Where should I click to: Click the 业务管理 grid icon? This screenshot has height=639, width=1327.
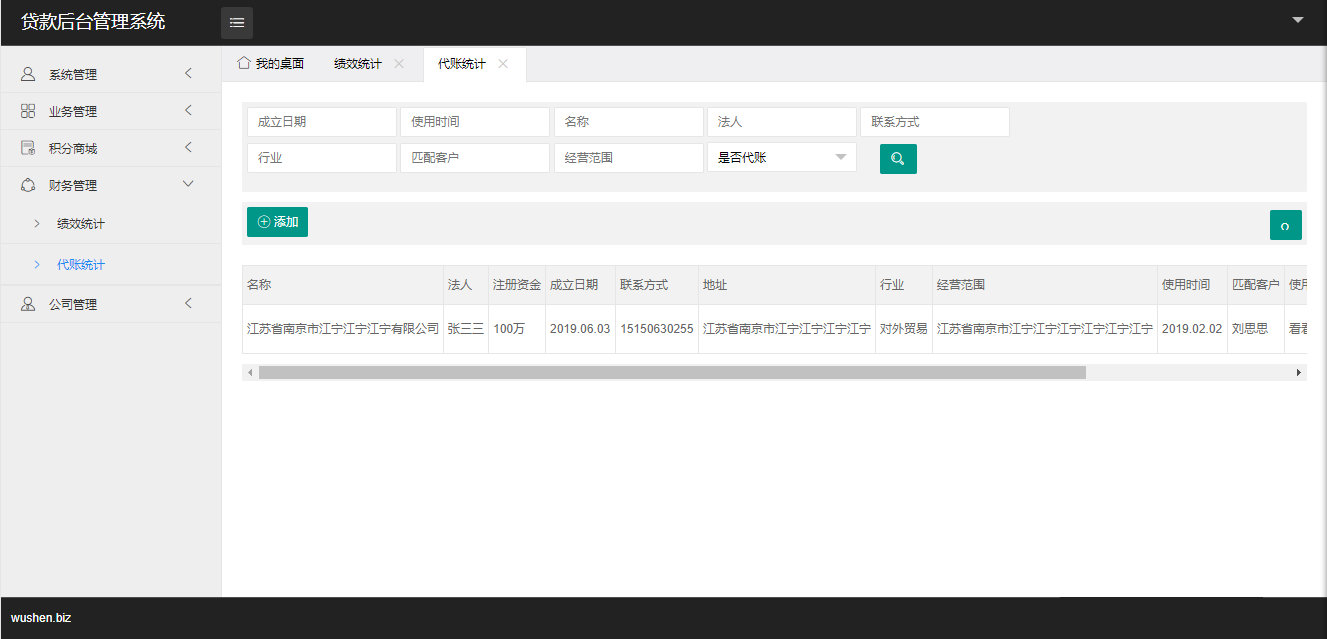tap(28, 111)
